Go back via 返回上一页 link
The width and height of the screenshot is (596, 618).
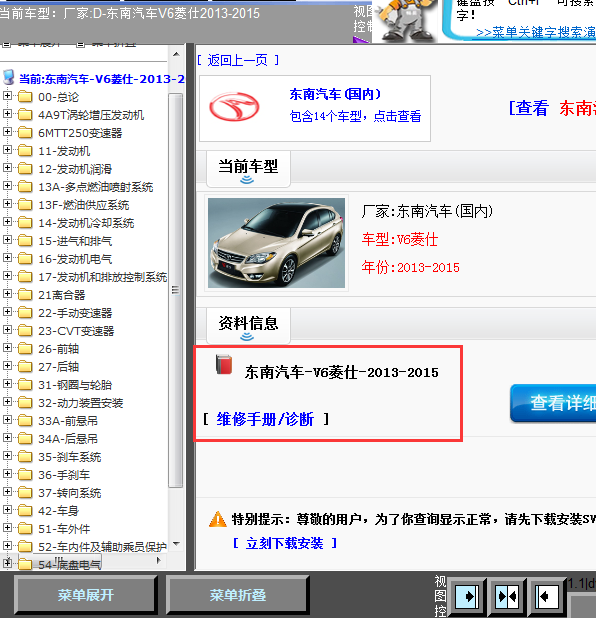[238, 60]
